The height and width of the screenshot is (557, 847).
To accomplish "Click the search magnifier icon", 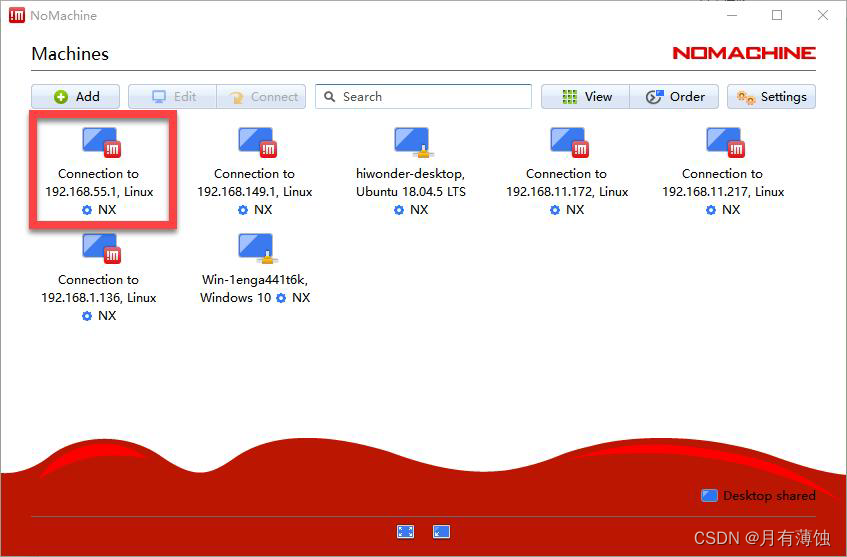I will click(330, 97).
